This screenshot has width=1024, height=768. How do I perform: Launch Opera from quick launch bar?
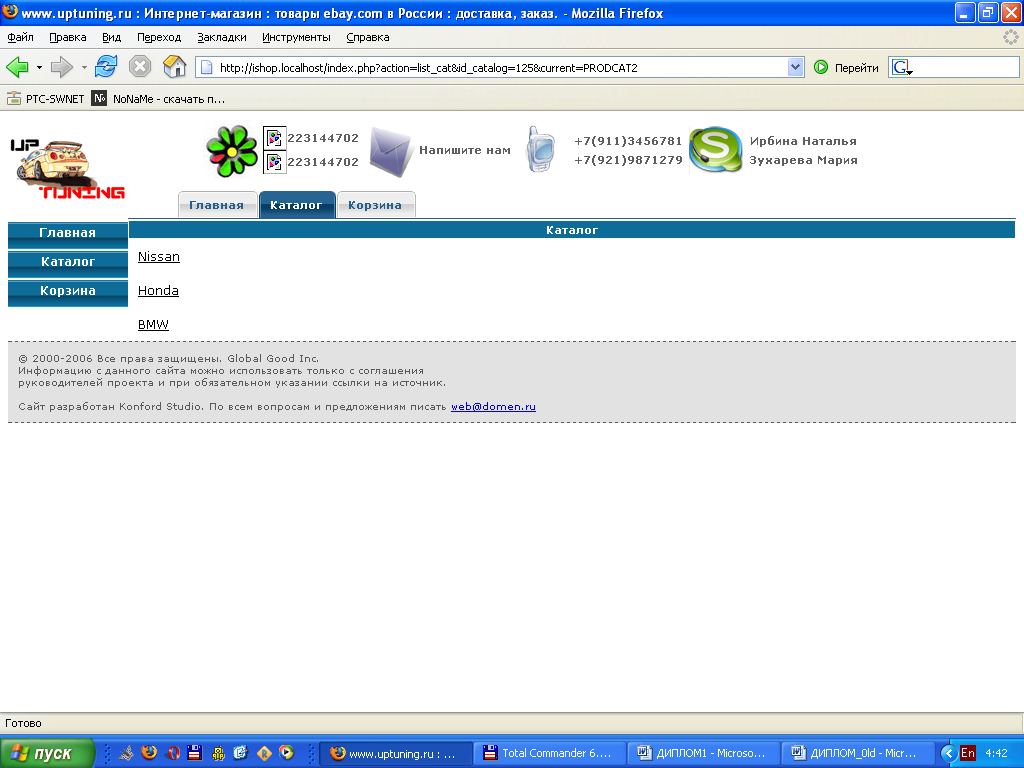click(172, 752)
